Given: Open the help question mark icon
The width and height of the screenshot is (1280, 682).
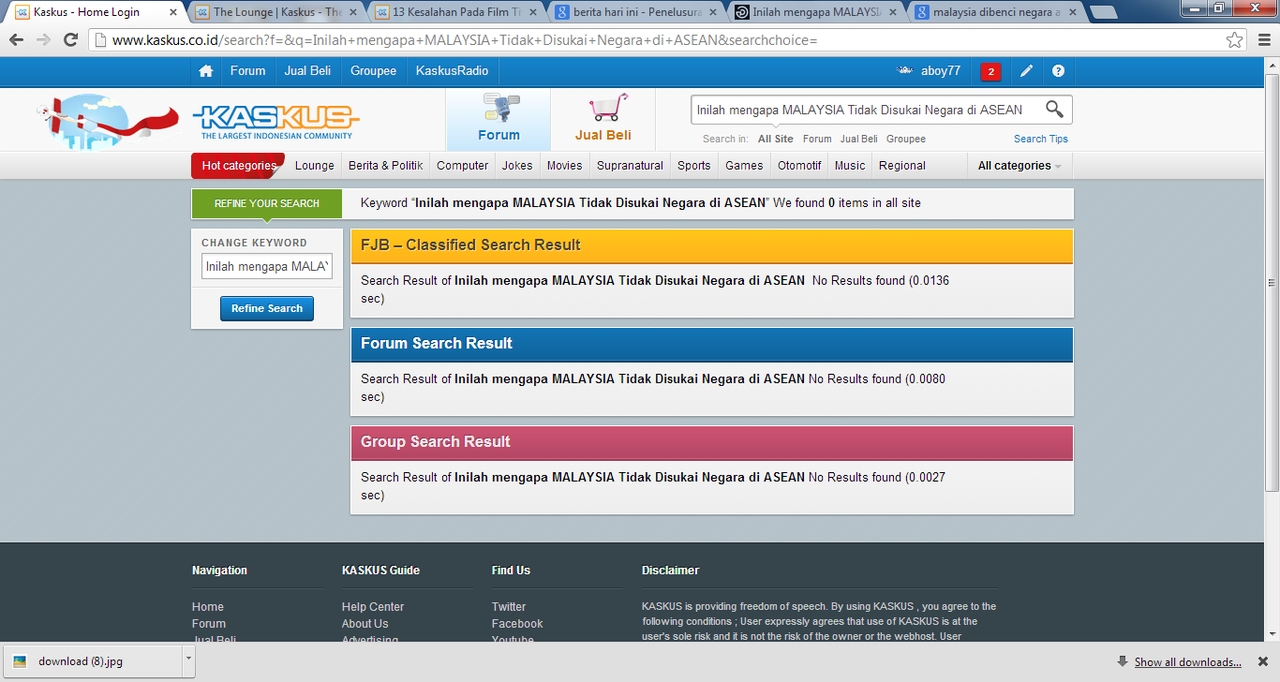Looking at the screenshot, I should (x=1058, y=71).
